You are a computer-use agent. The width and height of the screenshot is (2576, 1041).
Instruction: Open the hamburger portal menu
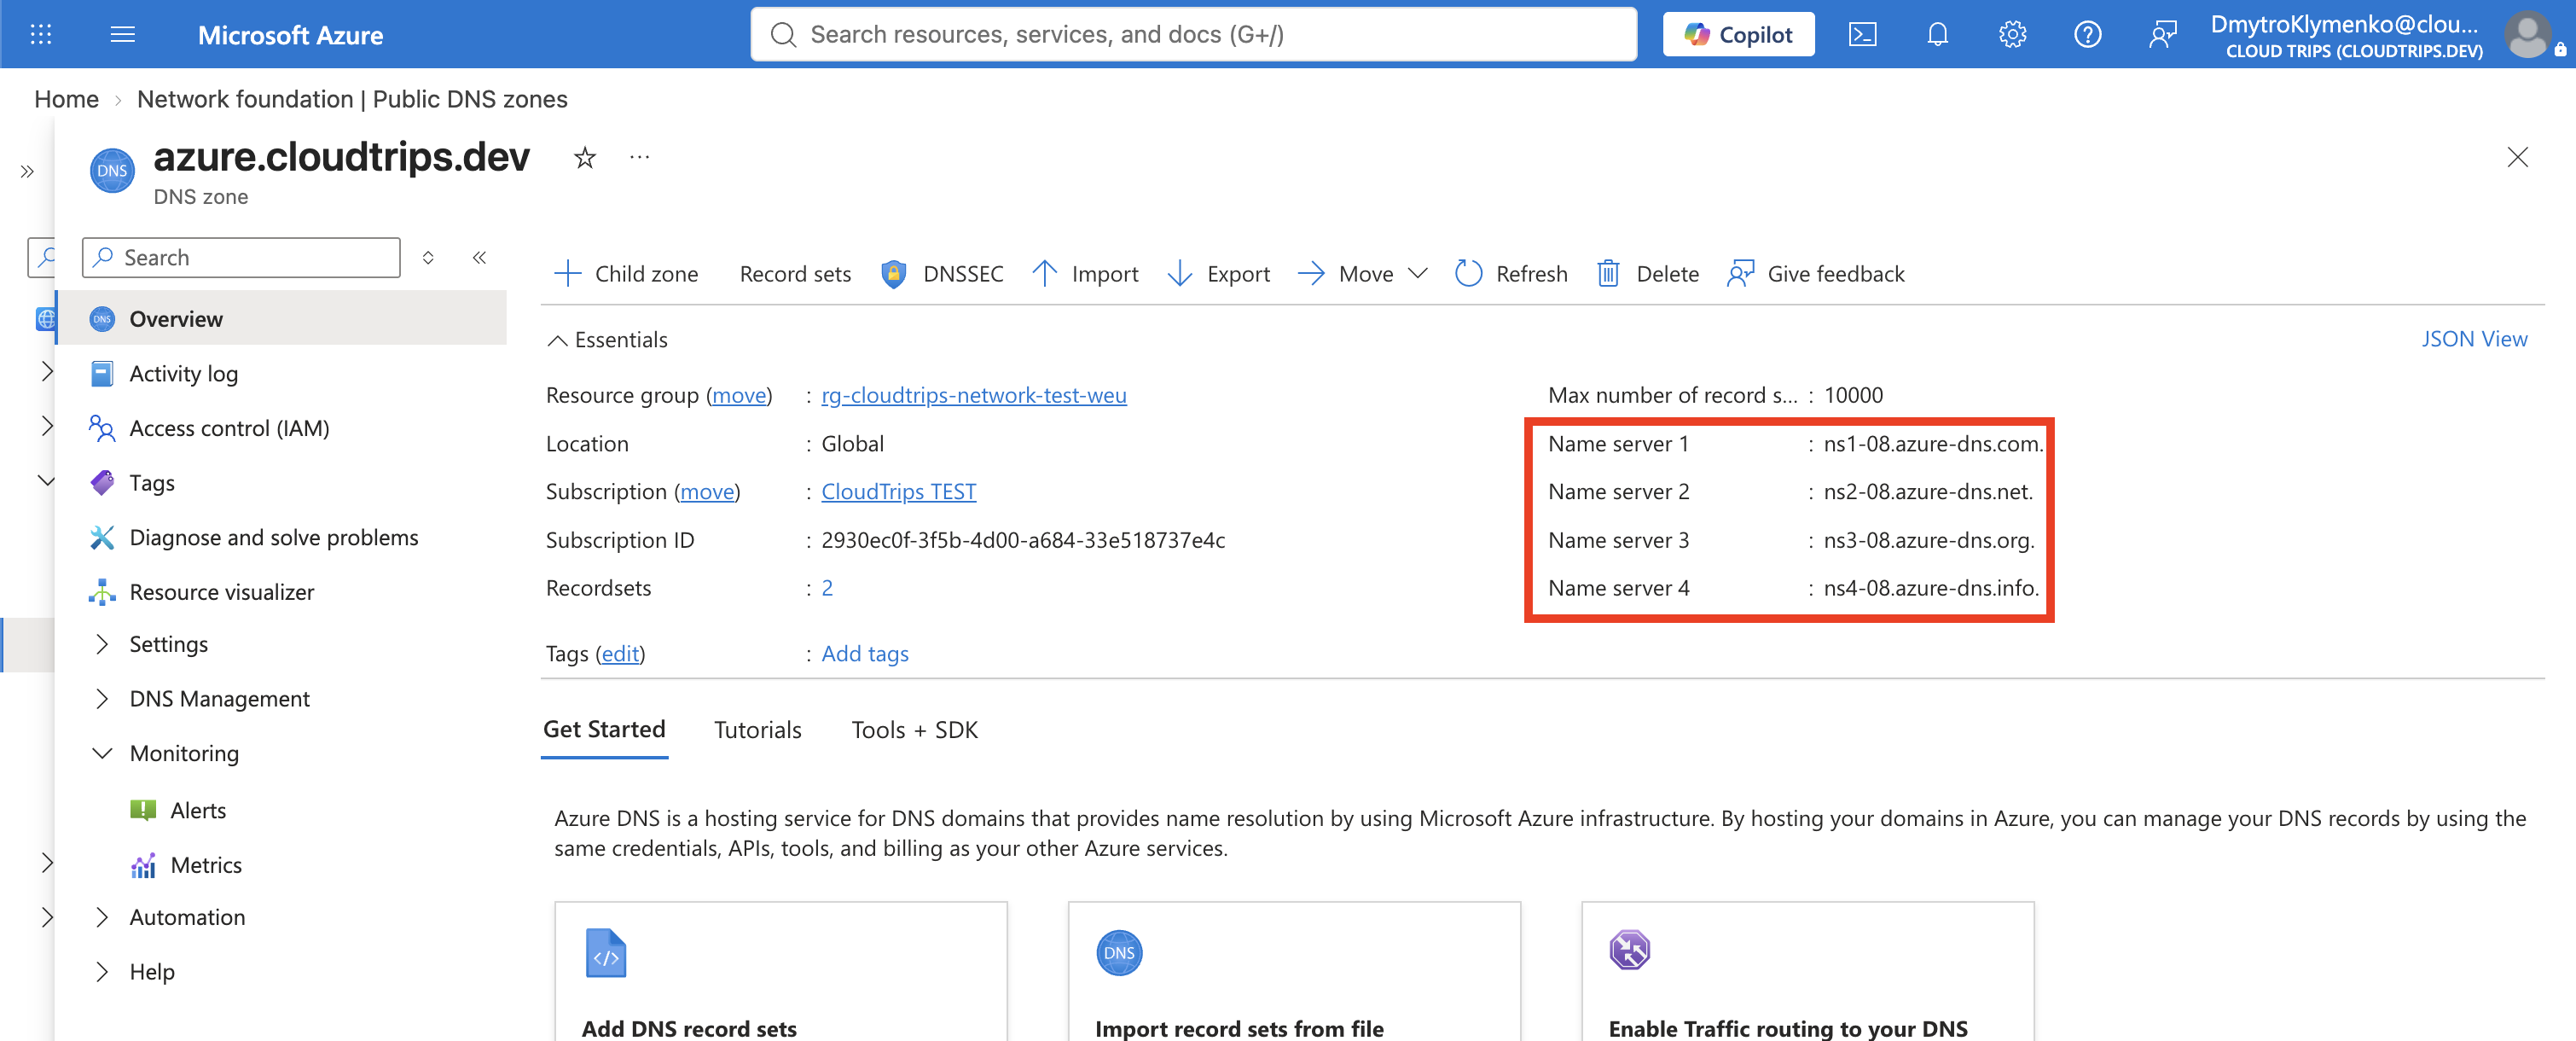123,35
